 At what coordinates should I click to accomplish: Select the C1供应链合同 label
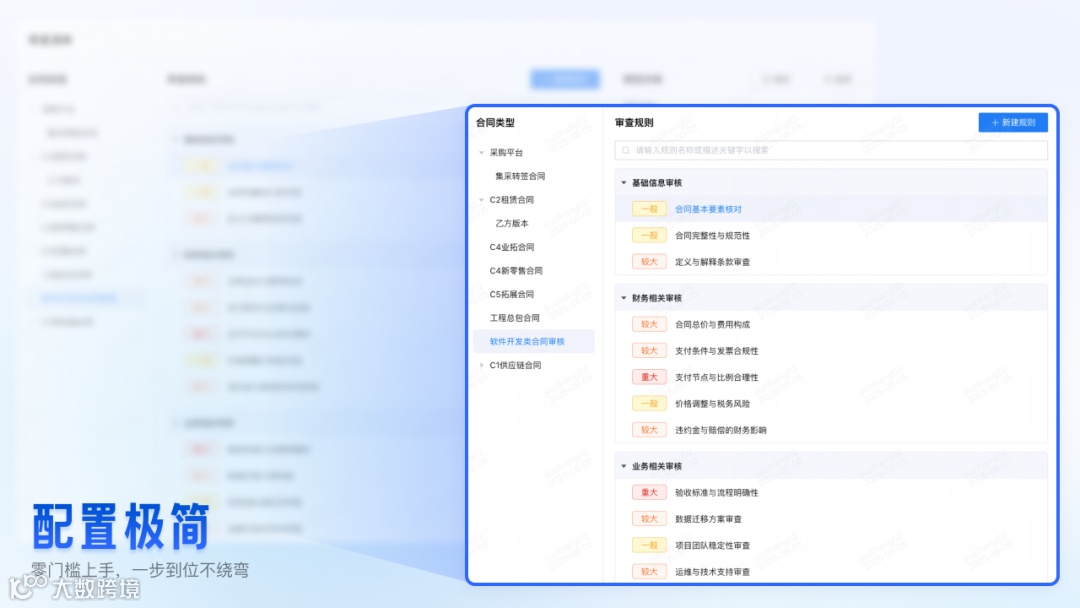click(515, 365)
